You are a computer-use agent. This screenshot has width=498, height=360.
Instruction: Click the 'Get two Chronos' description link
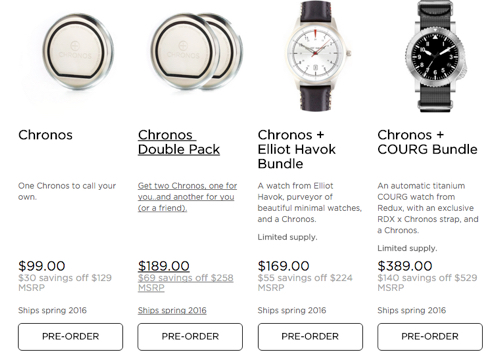coord(187,197)
